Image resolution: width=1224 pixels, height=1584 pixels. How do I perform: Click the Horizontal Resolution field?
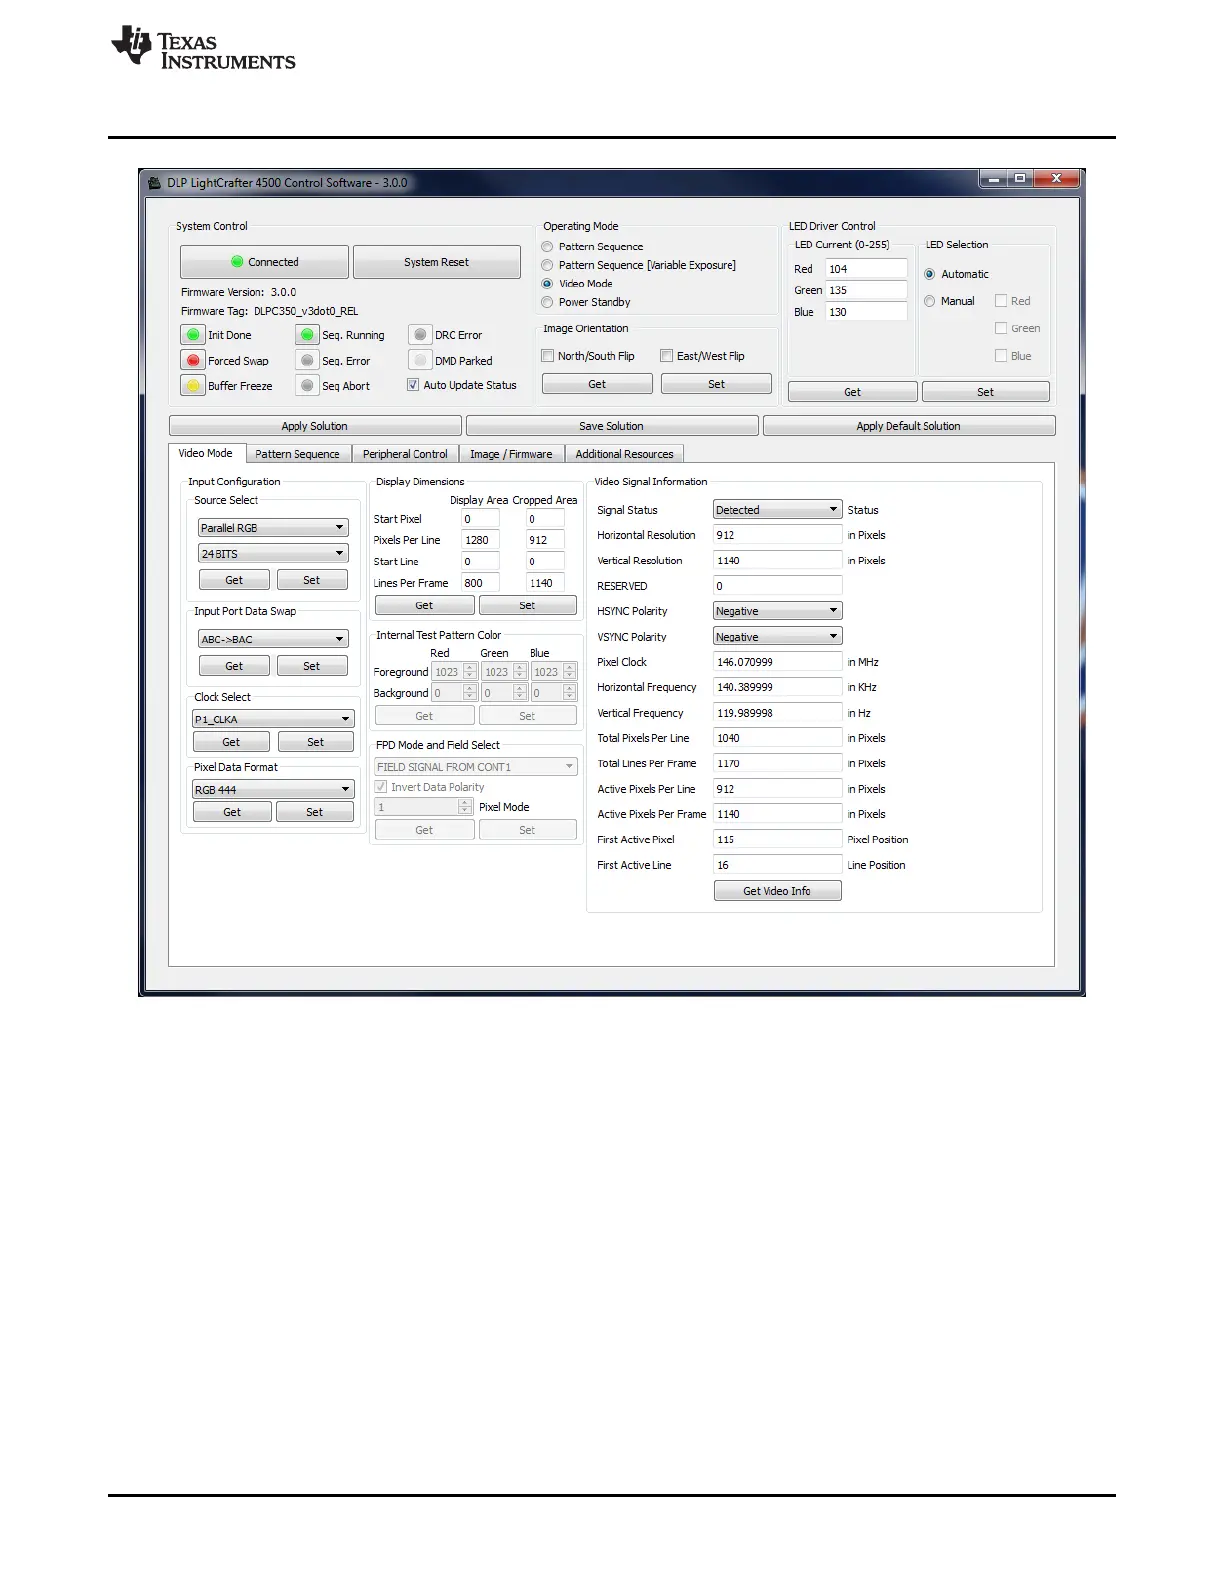[x=777, y=535]
